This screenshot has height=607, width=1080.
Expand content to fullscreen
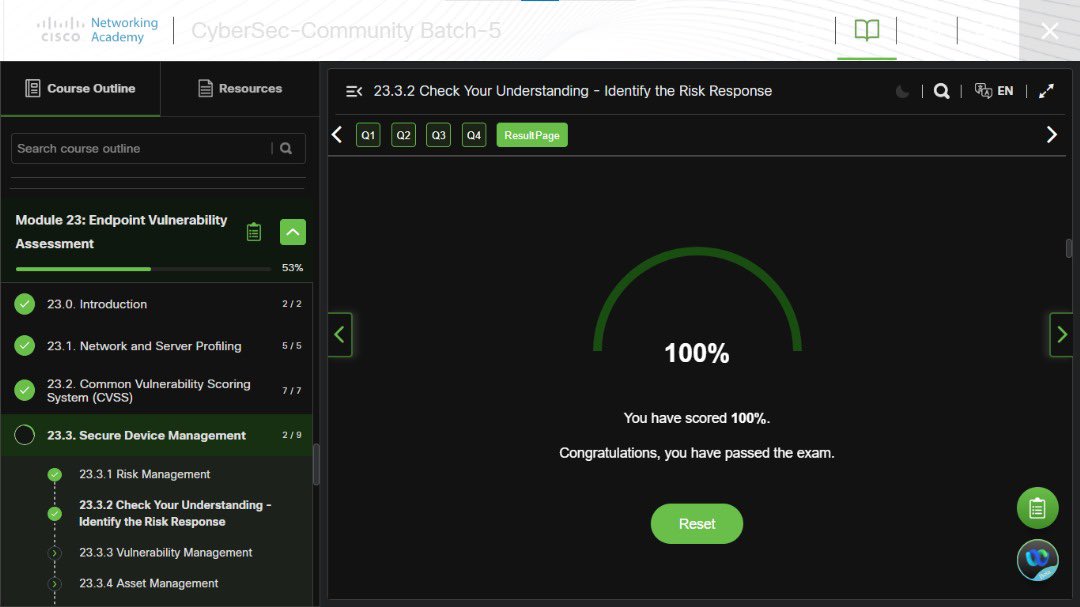pos(1046,91)
